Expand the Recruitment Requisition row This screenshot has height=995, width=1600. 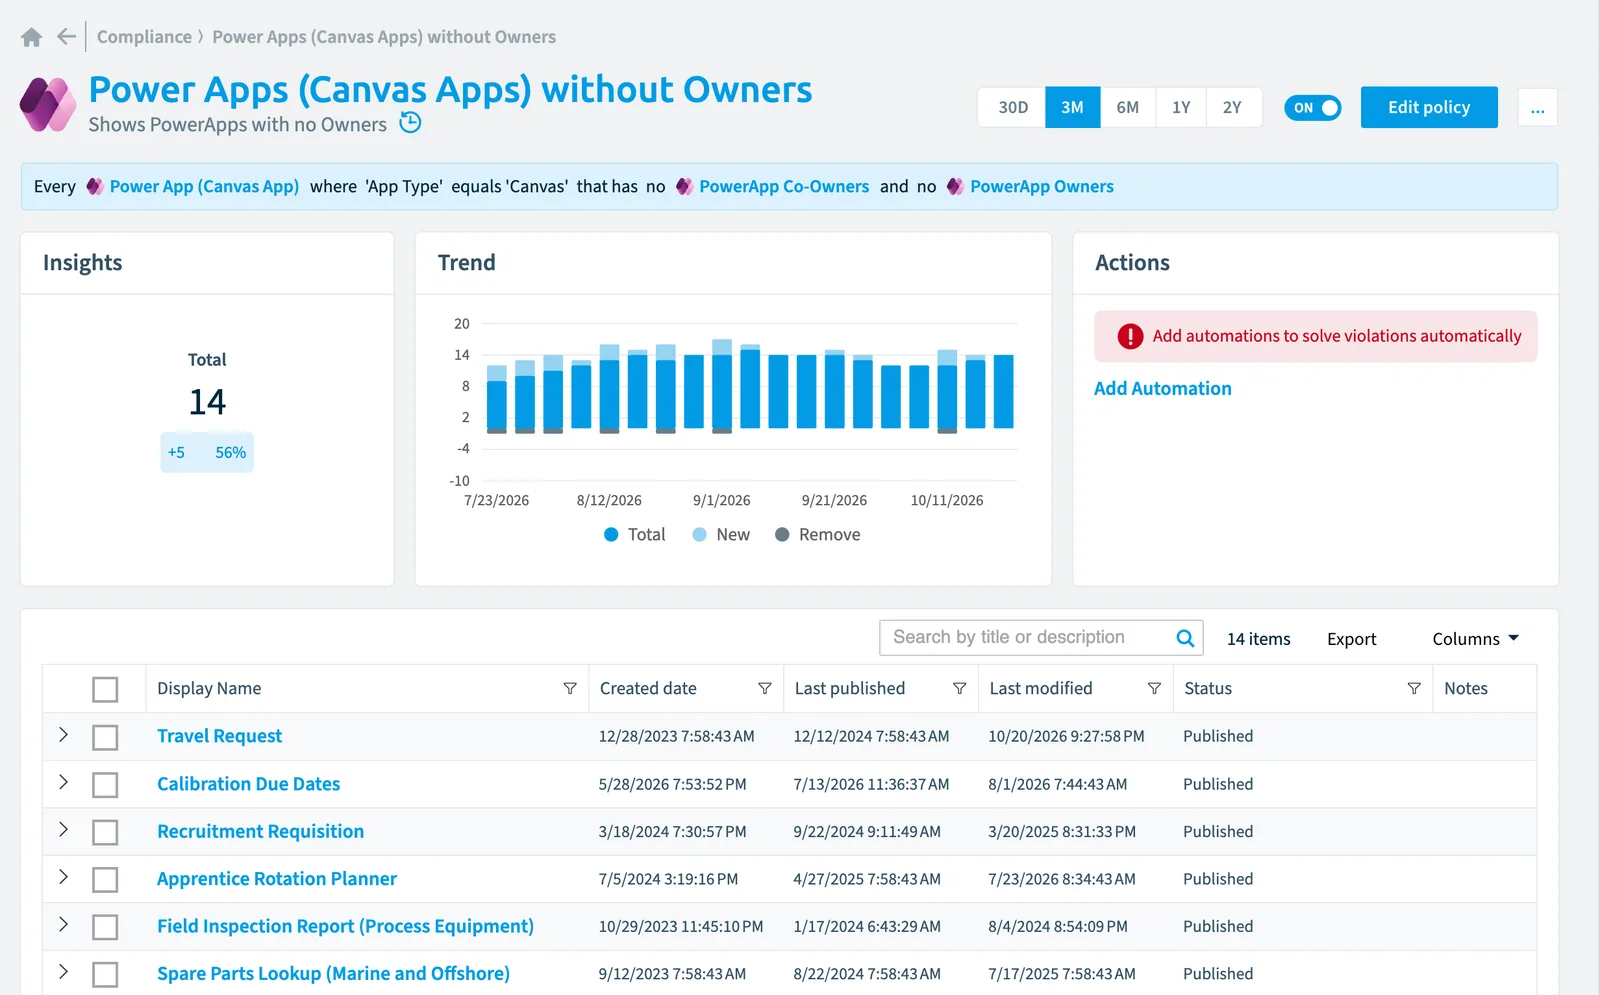63,829
